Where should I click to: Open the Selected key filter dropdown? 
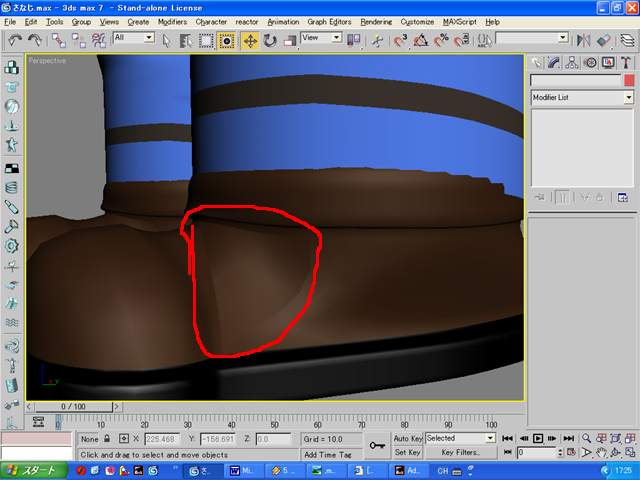coord(460,438)
